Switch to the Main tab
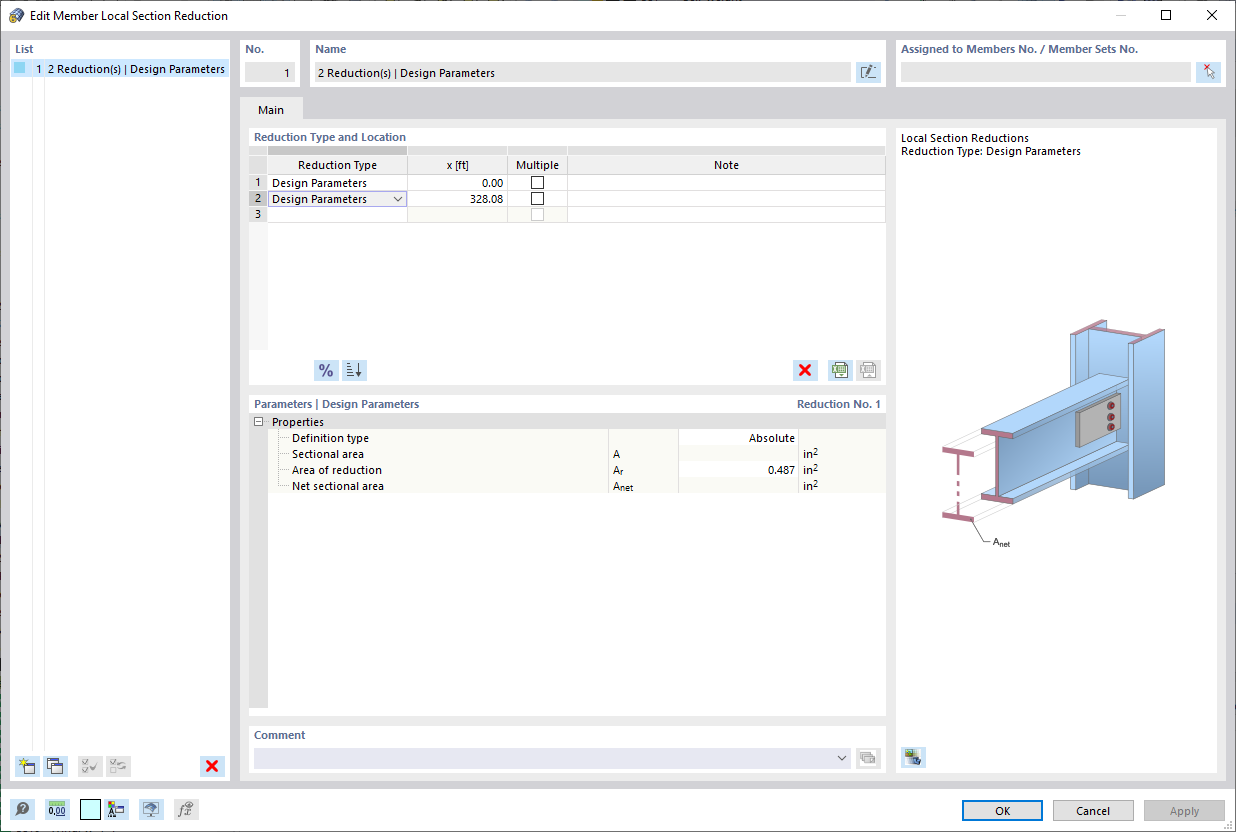This screenshot has width=1236, height=832. tap(271, 110)
